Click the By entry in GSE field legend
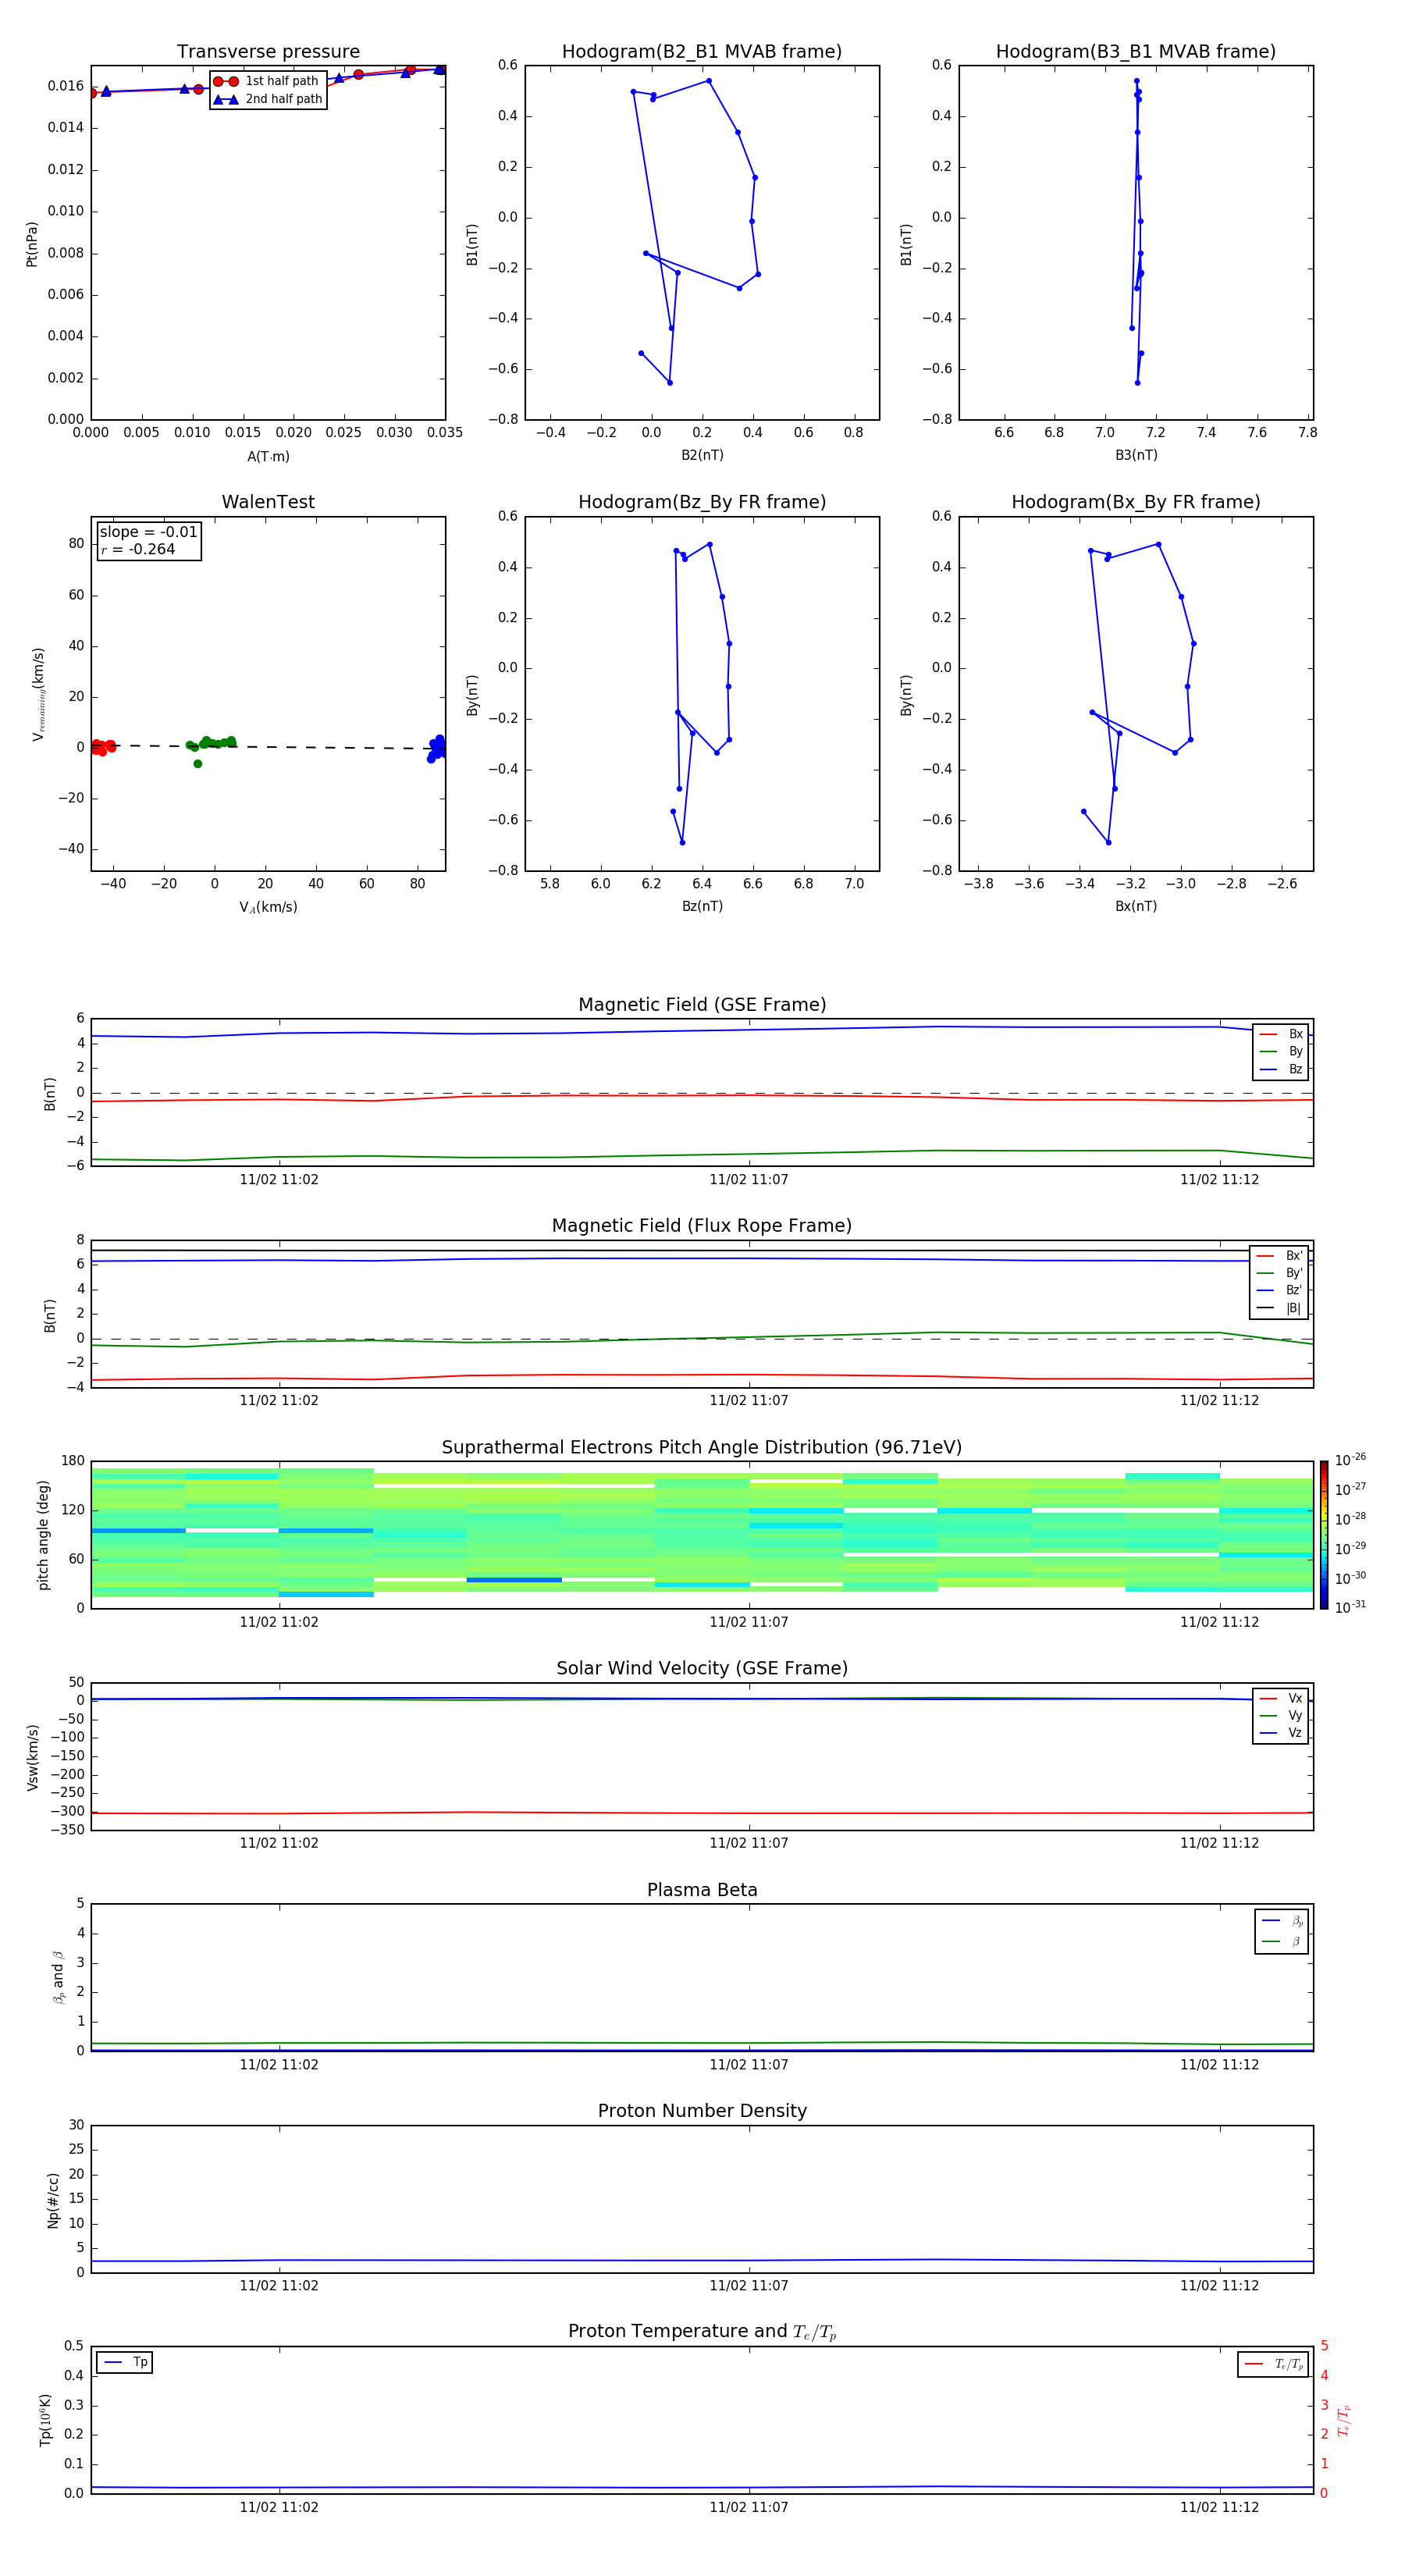 (x=1282, y=1051)
